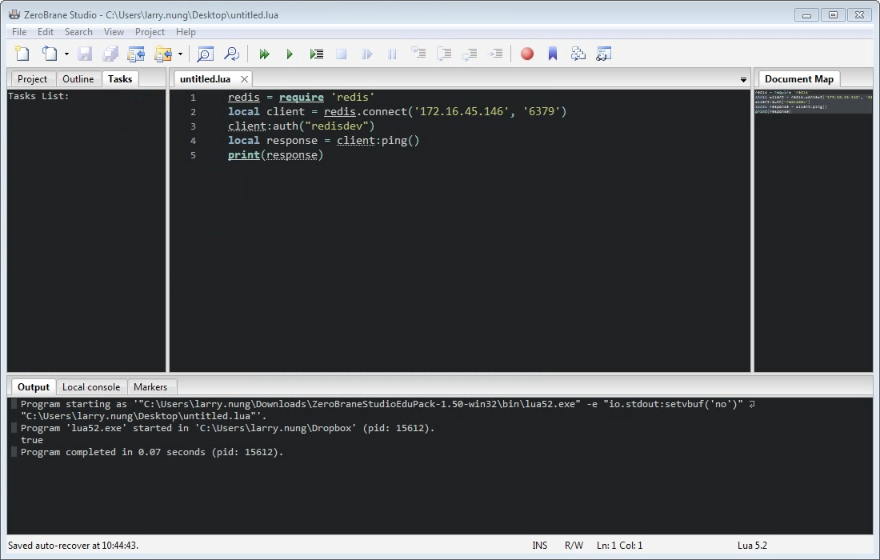
Task: Click the Find in files toolbar icon
Action: coord(231,54)
